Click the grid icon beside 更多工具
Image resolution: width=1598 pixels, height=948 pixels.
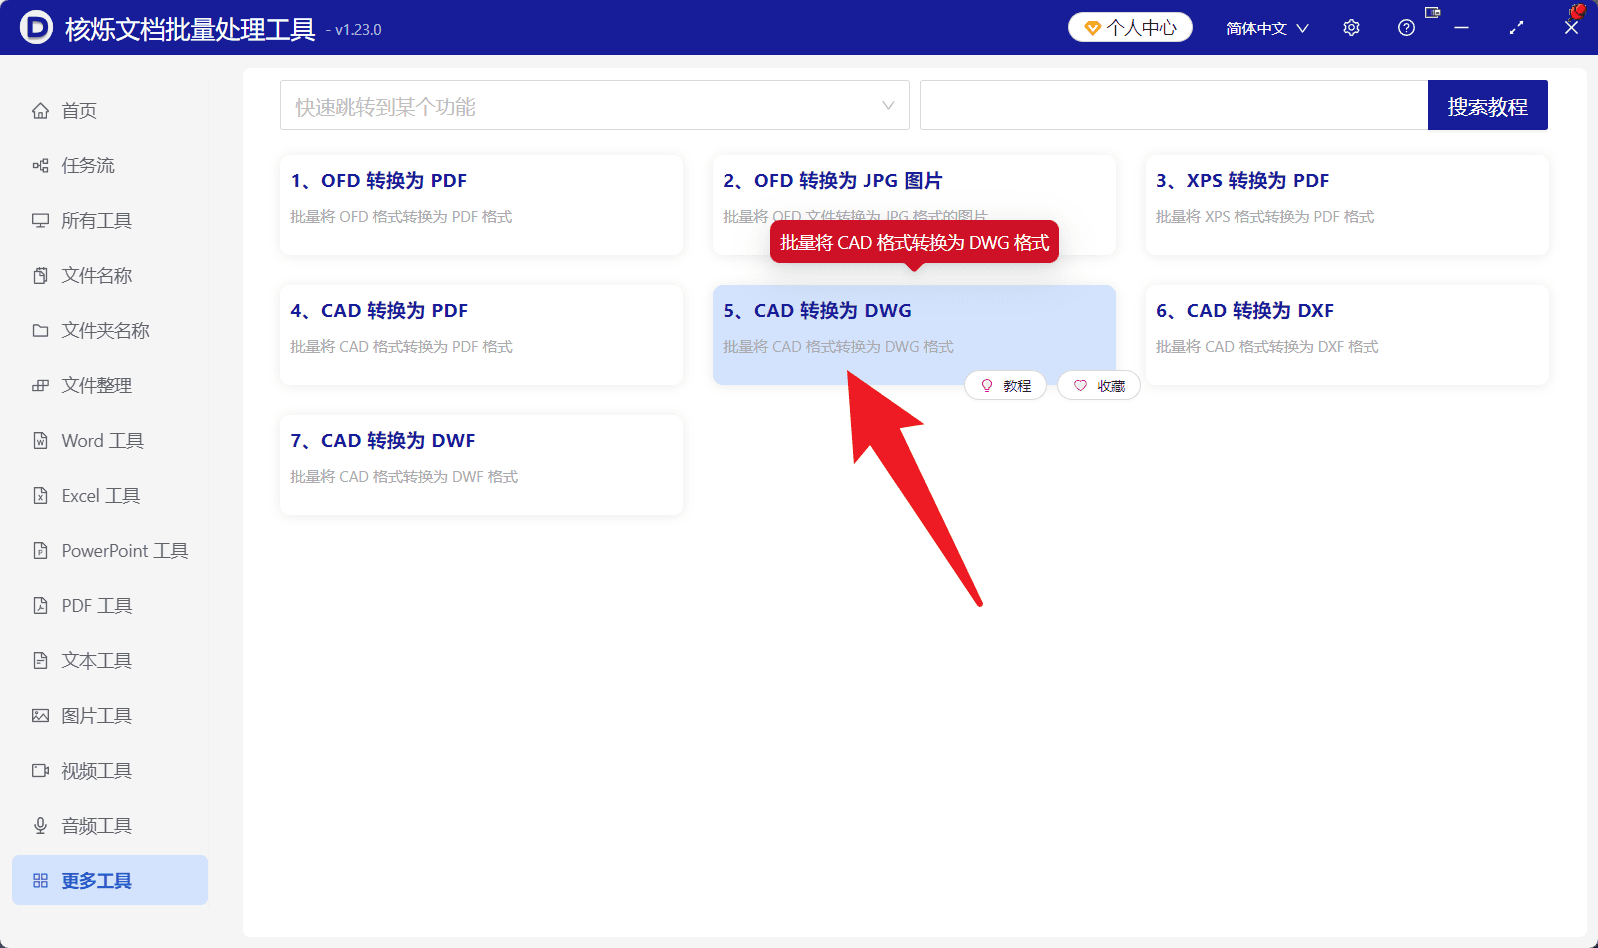40,881
